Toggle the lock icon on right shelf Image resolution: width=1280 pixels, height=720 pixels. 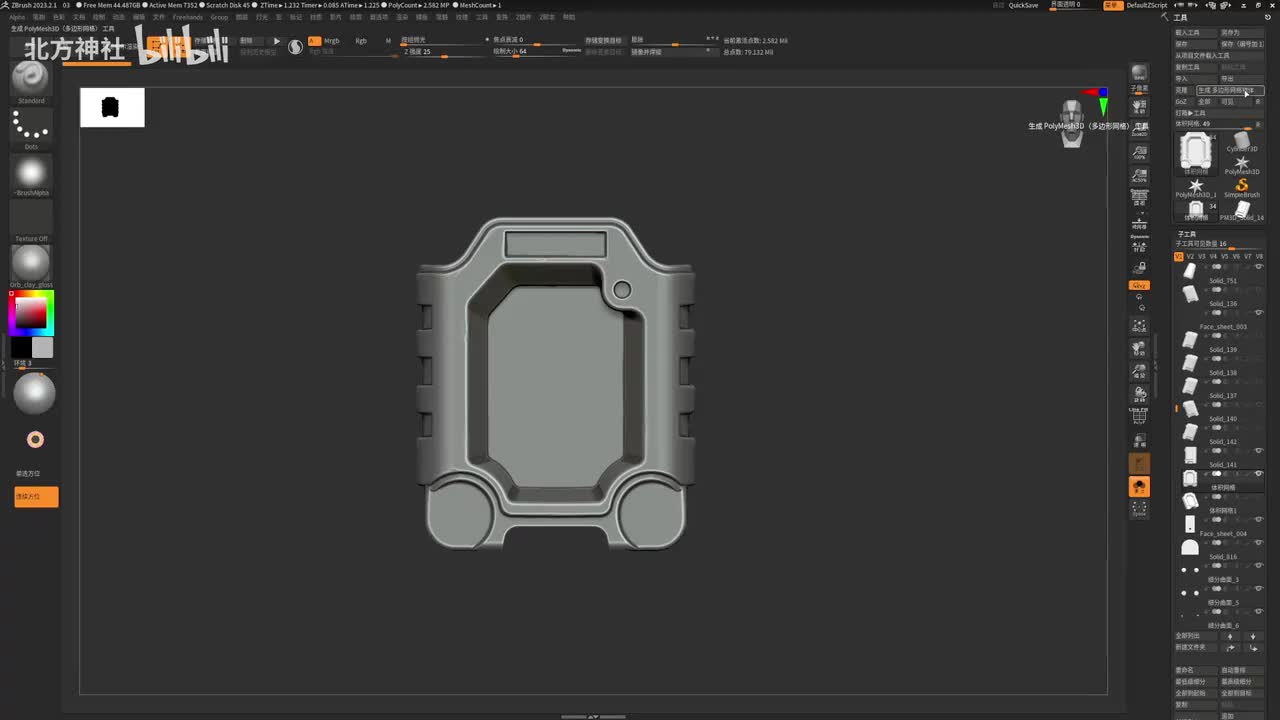pos(1139,268)
